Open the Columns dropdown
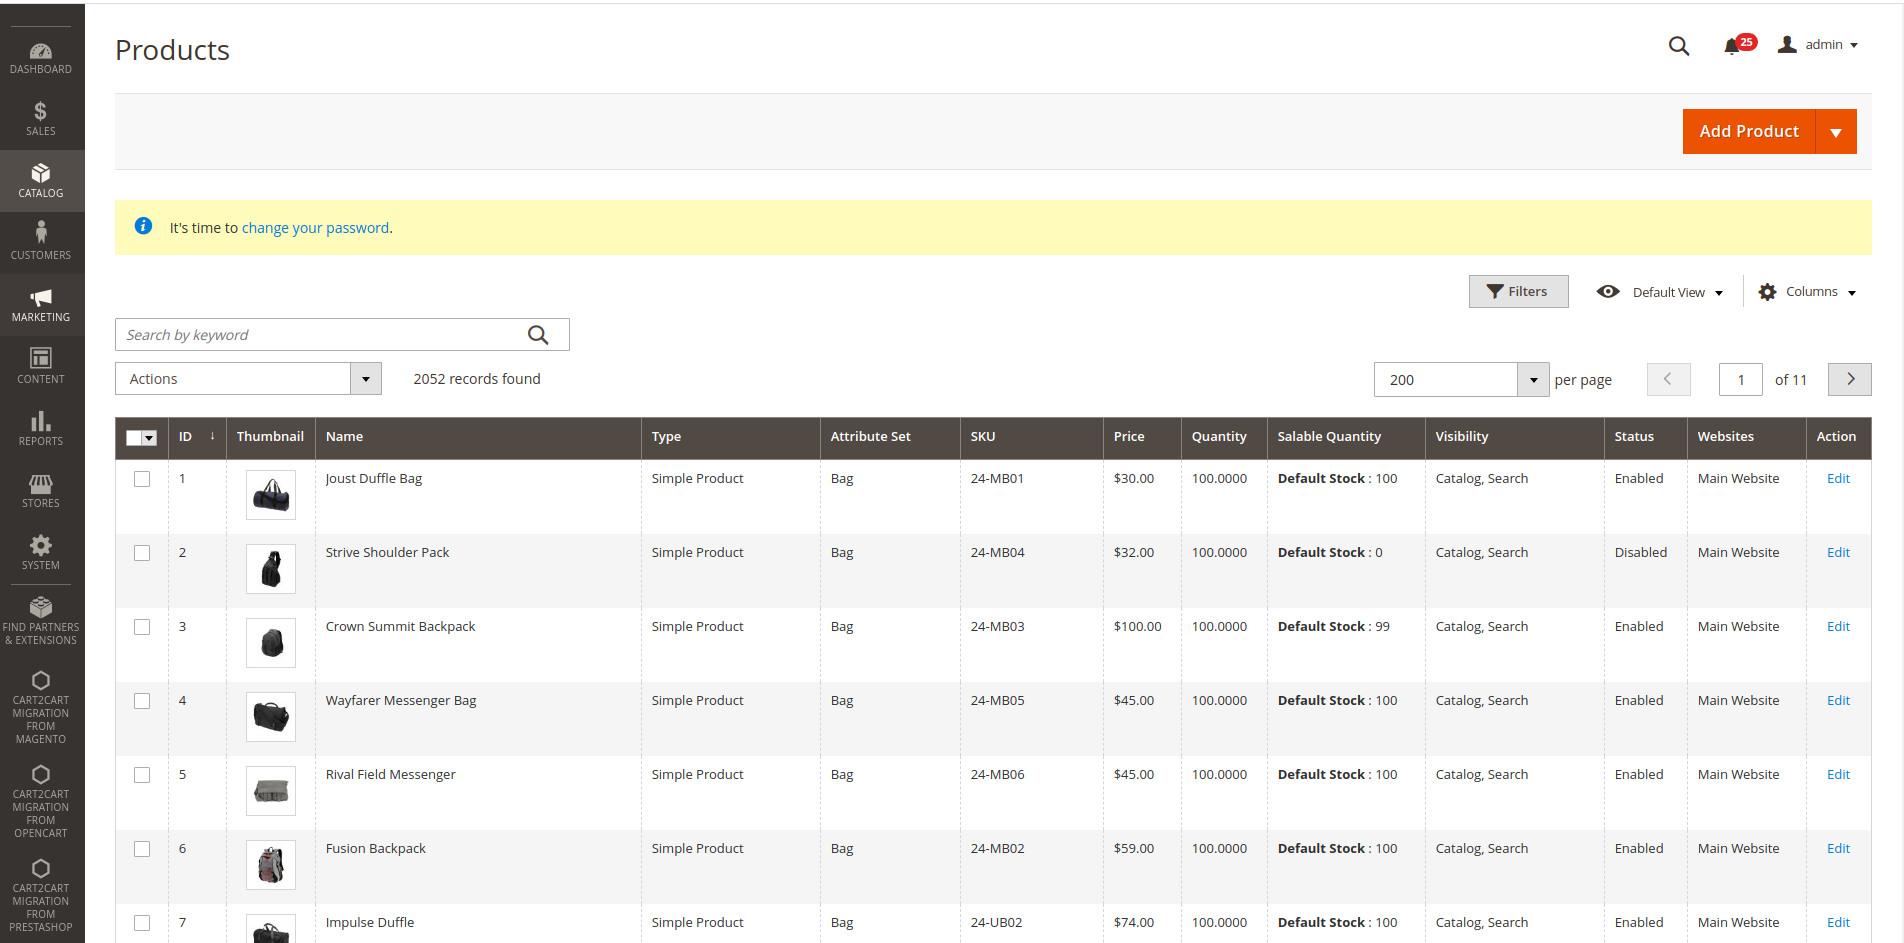 [1808, 292]
